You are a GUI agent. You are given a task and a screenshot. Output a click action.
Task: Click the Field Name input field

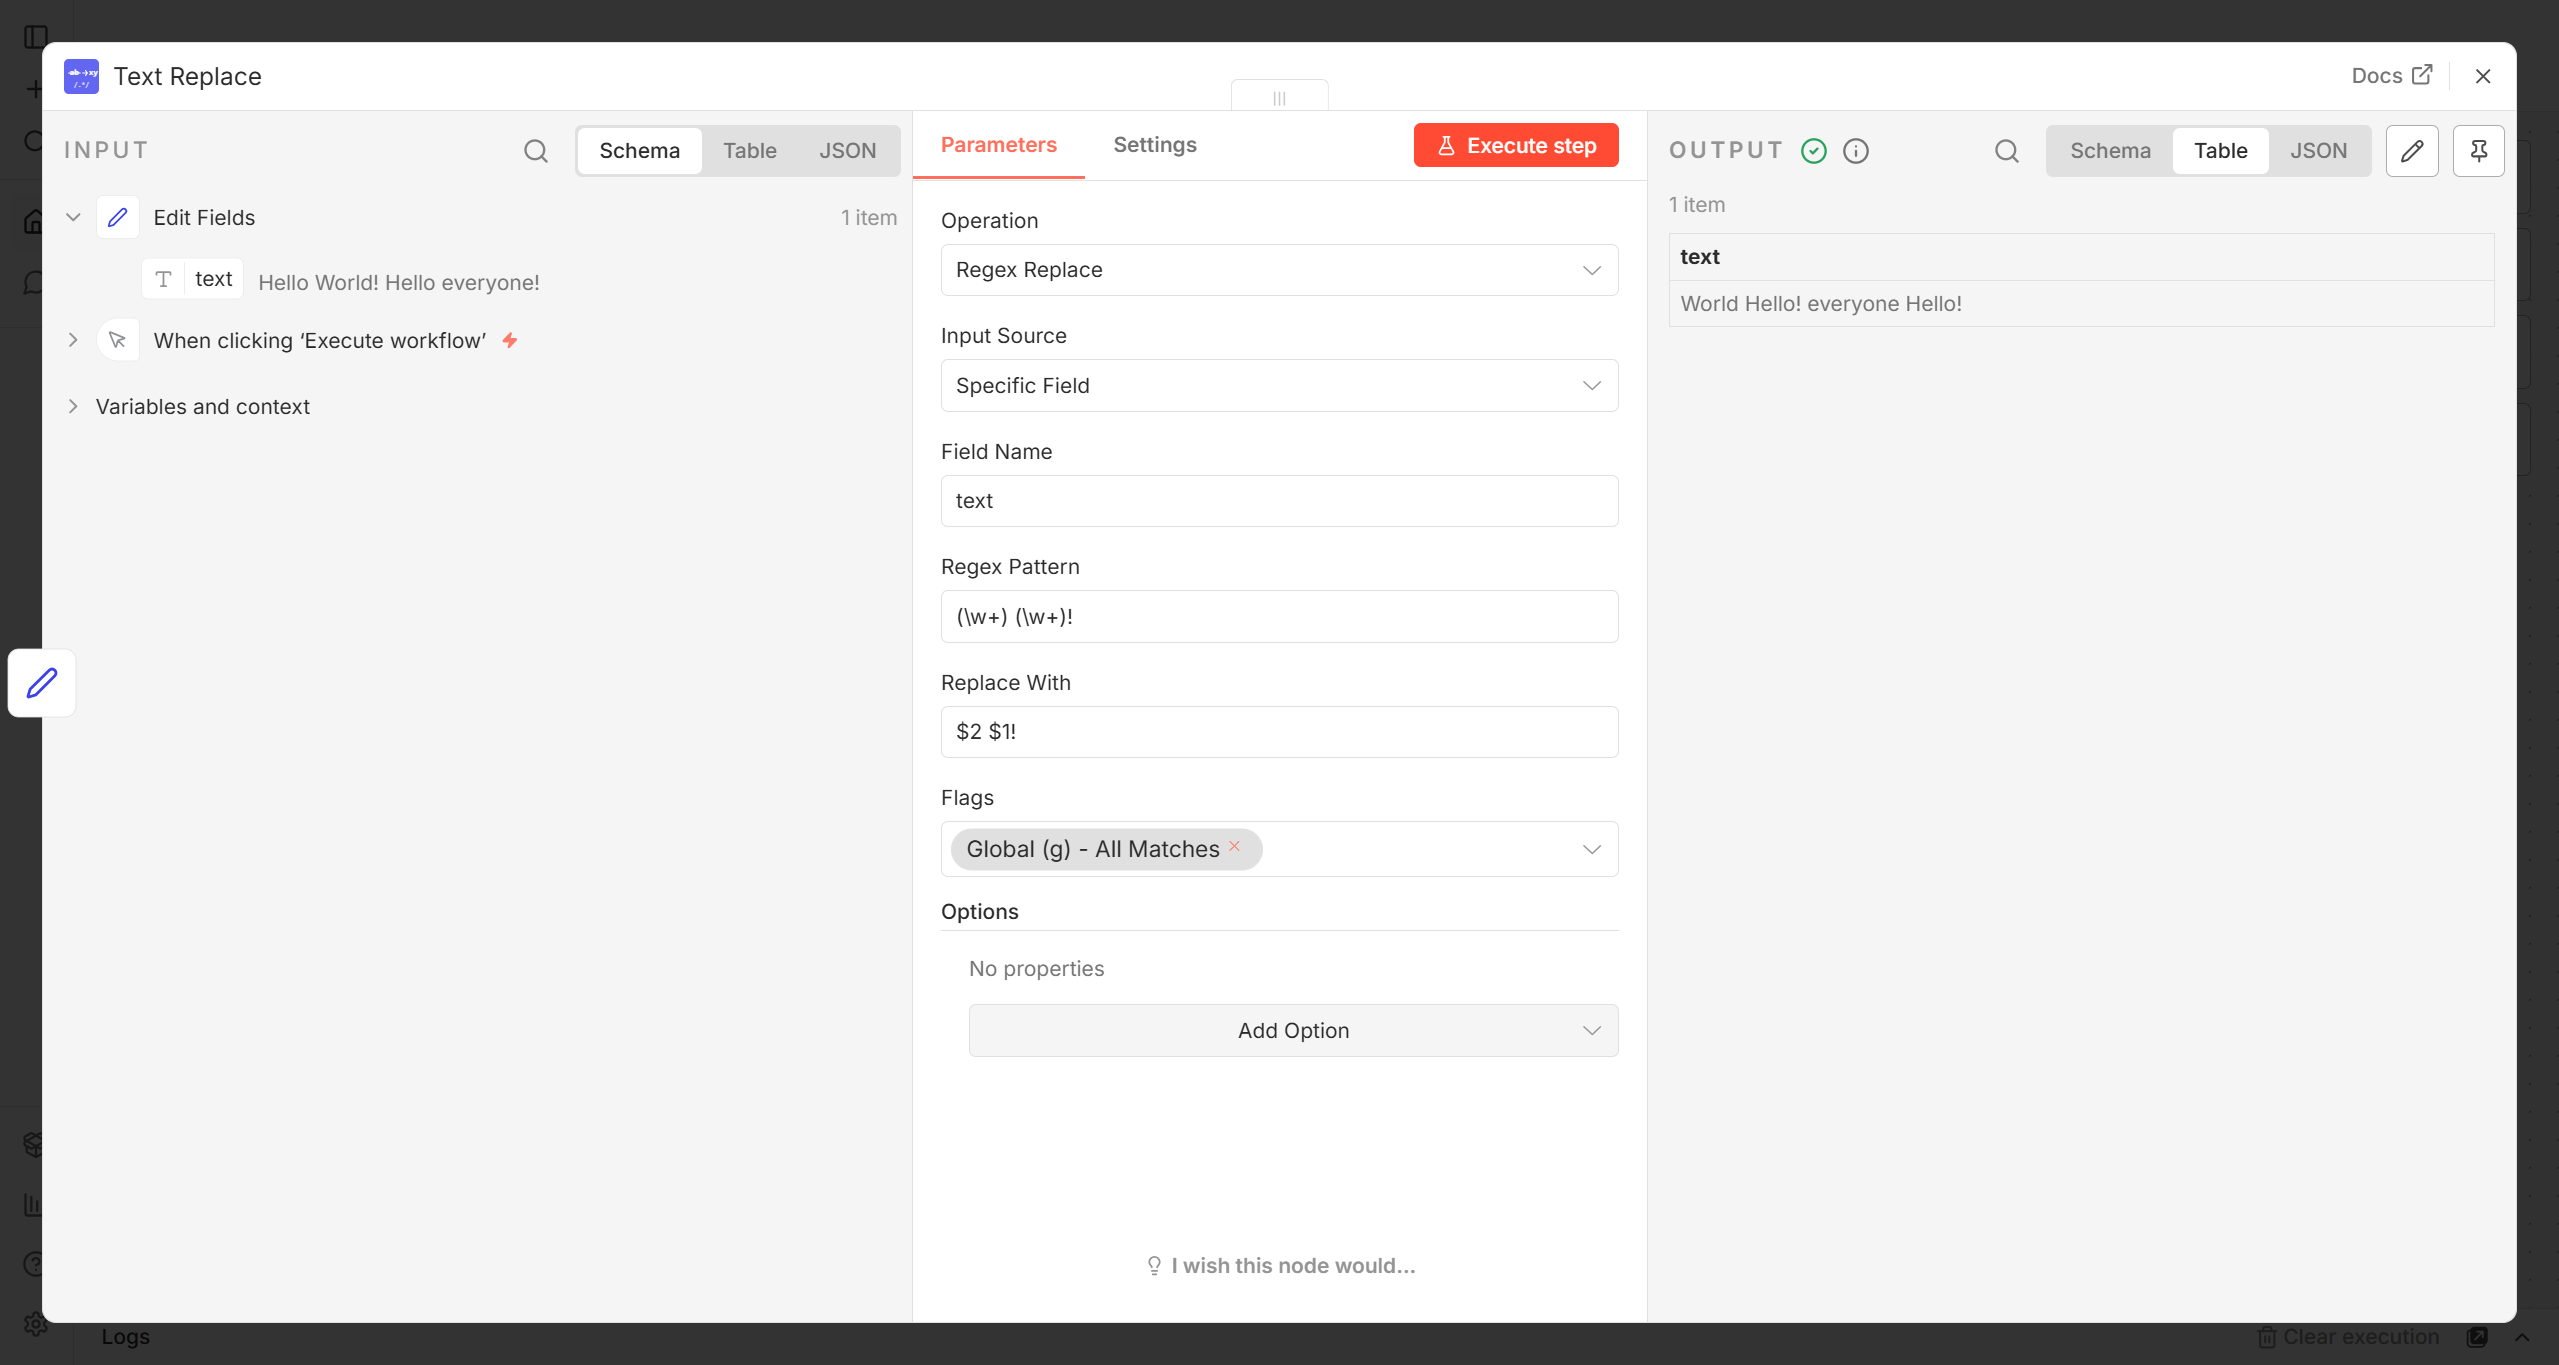[1279, 501]
